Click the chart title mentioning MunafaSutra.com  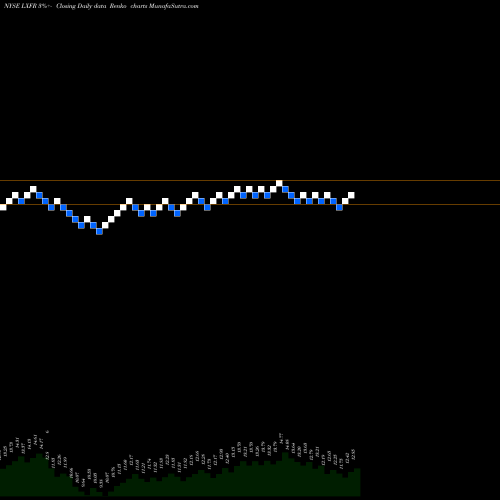pyautogui.click(x=101, y=6)
